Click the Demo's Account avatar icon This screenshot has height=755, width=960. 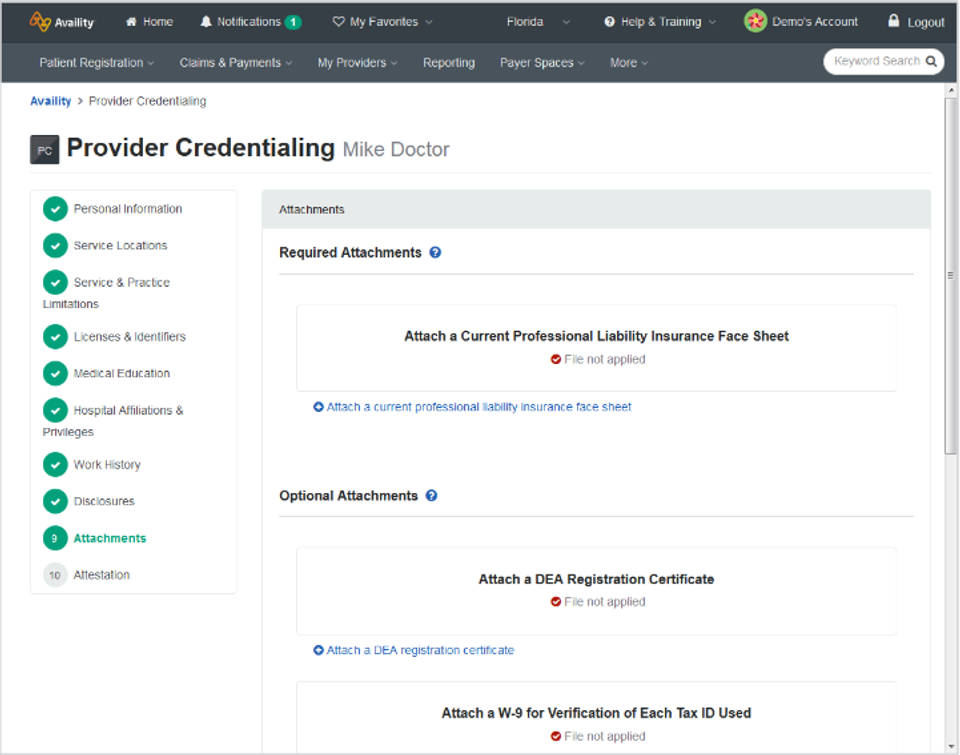(755, 21)
